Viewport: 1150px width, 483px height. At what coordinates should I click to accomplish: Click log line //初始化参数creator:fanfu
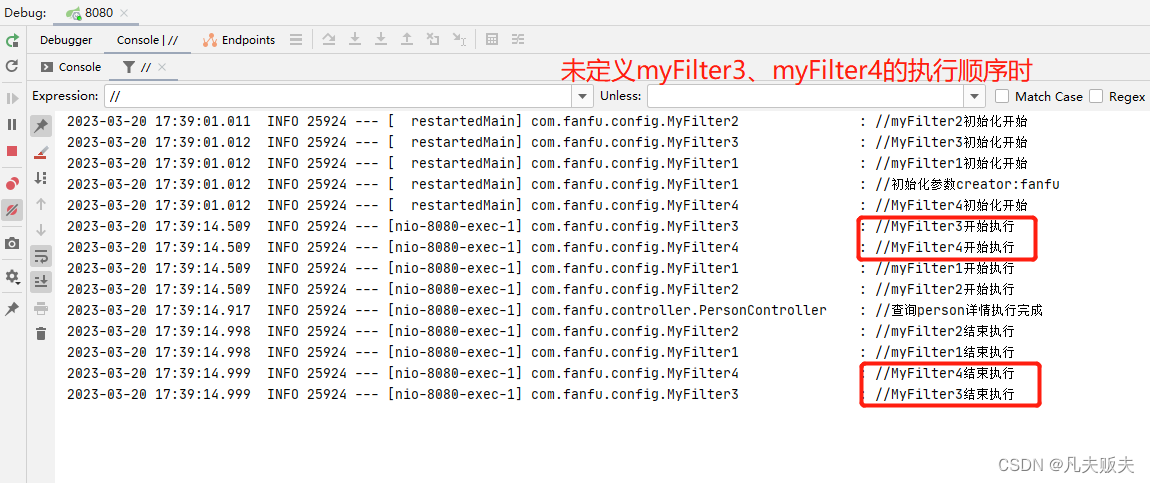point(968,184)
